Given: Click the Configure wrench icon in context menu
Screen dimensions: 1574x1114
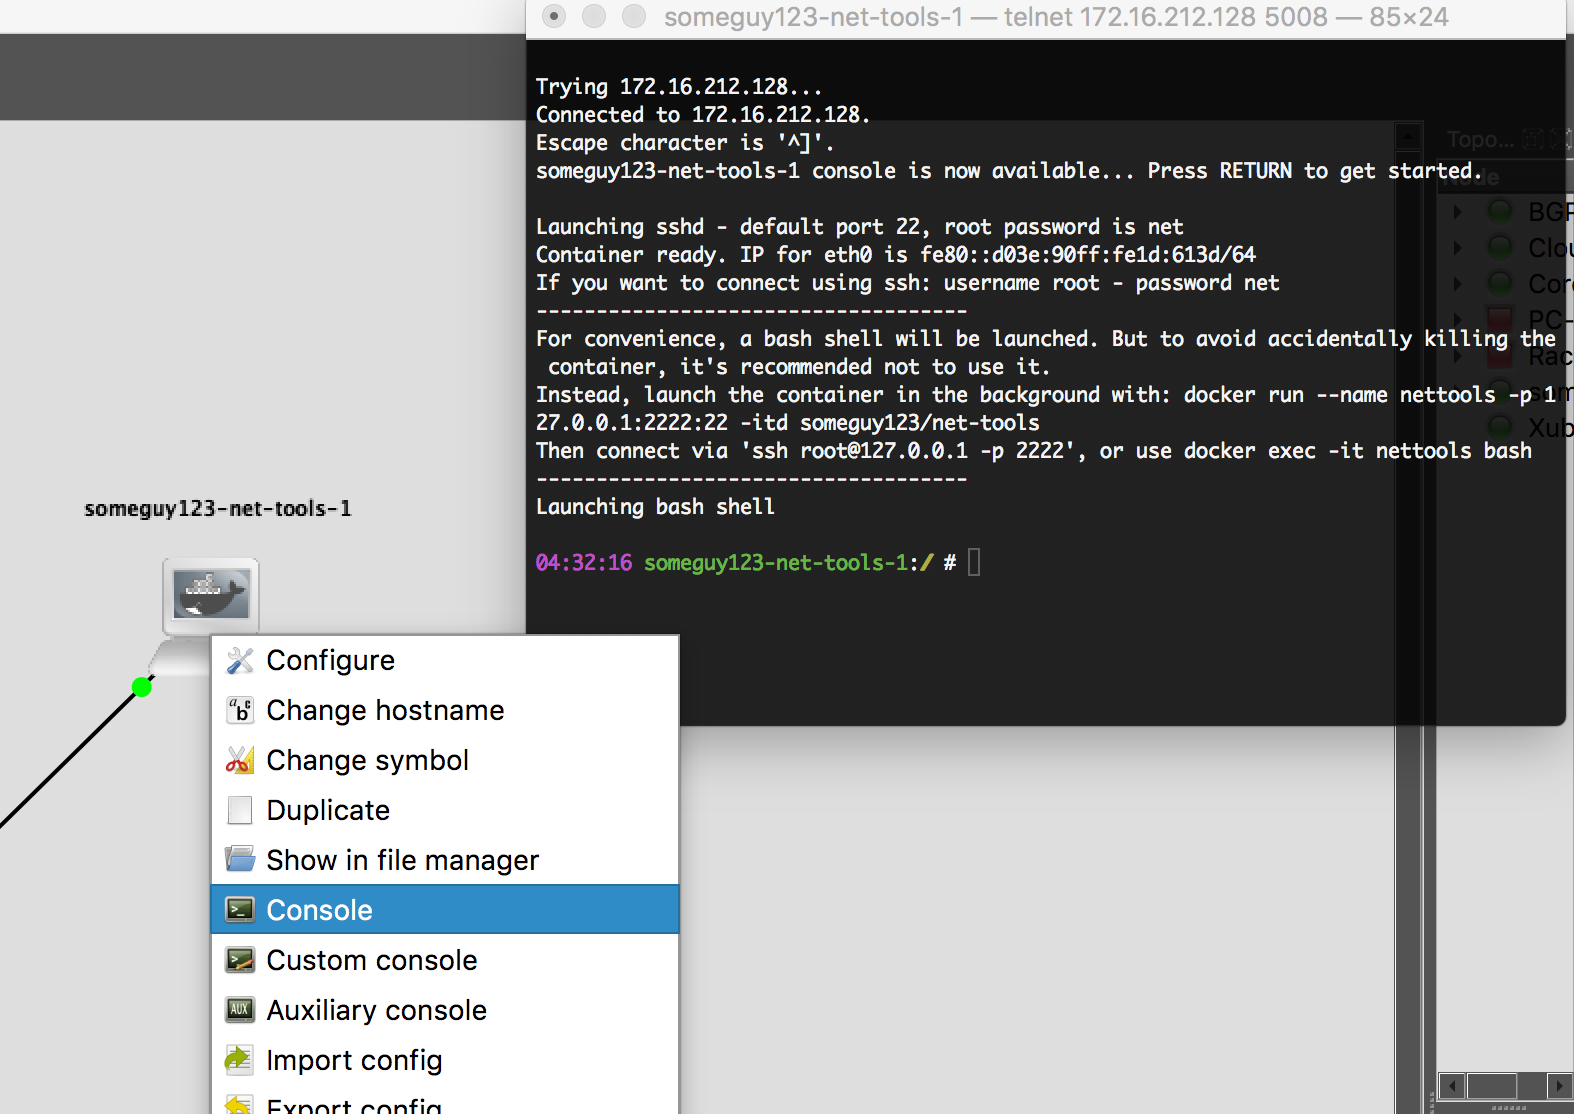Looking at the screenshot, I should pyautogui.click(x=240, y=660).
